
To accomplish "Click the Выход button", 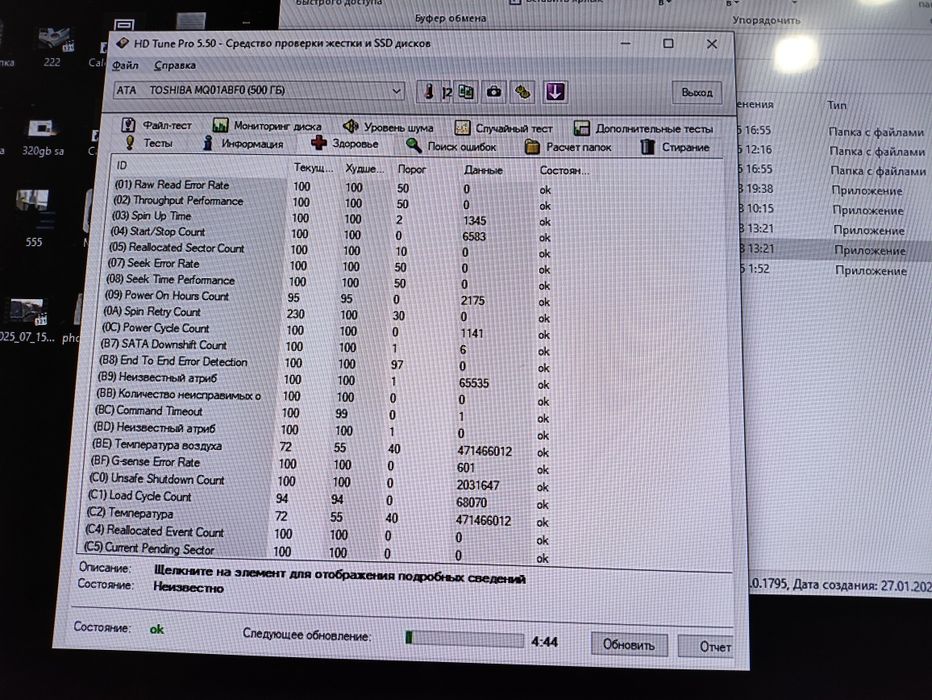I will (x=697, y=93).
